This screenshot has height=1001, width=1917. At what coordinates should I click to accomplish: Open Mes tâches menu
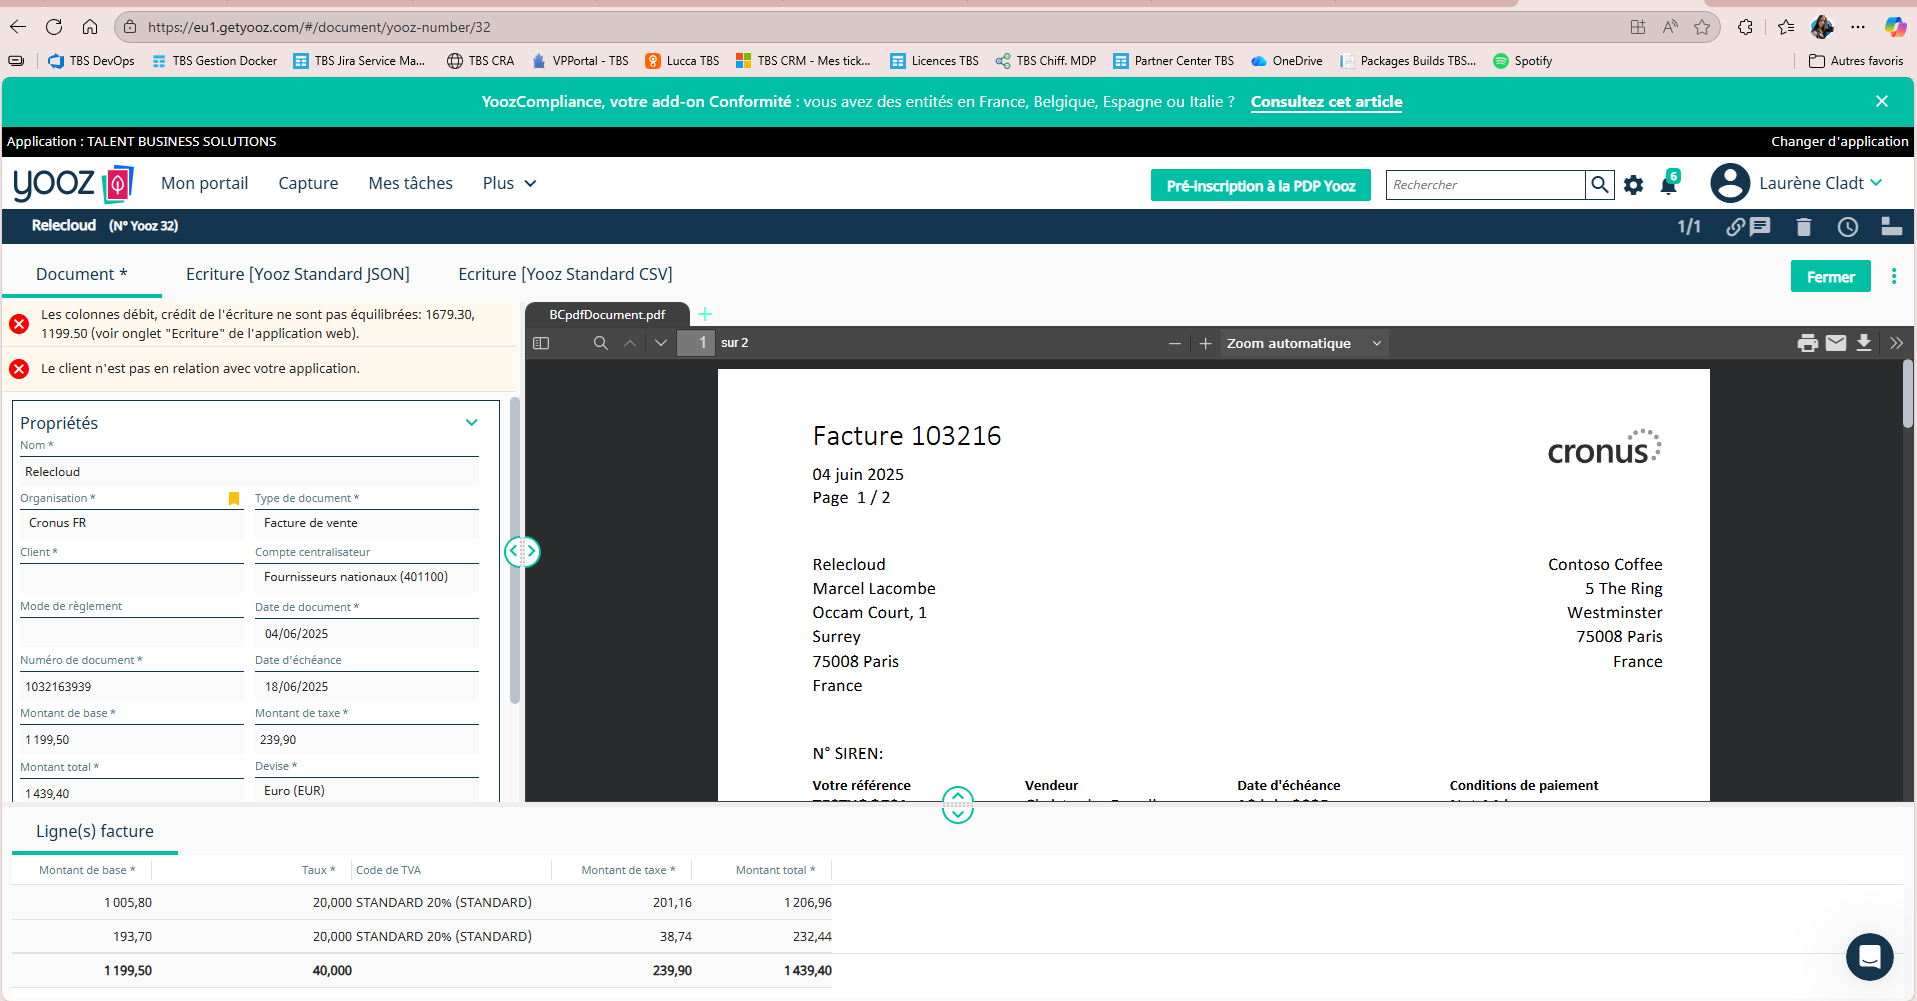point(410,183)
